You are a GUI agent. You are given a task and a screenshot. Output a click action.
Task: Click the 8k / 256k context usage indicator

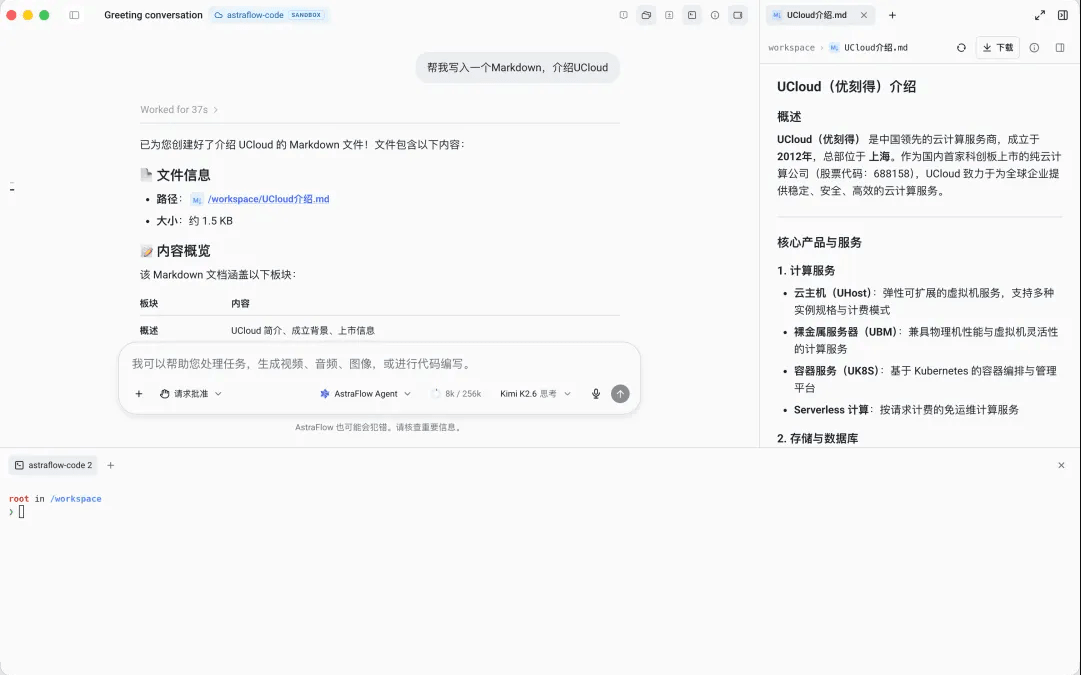(456, 394)
